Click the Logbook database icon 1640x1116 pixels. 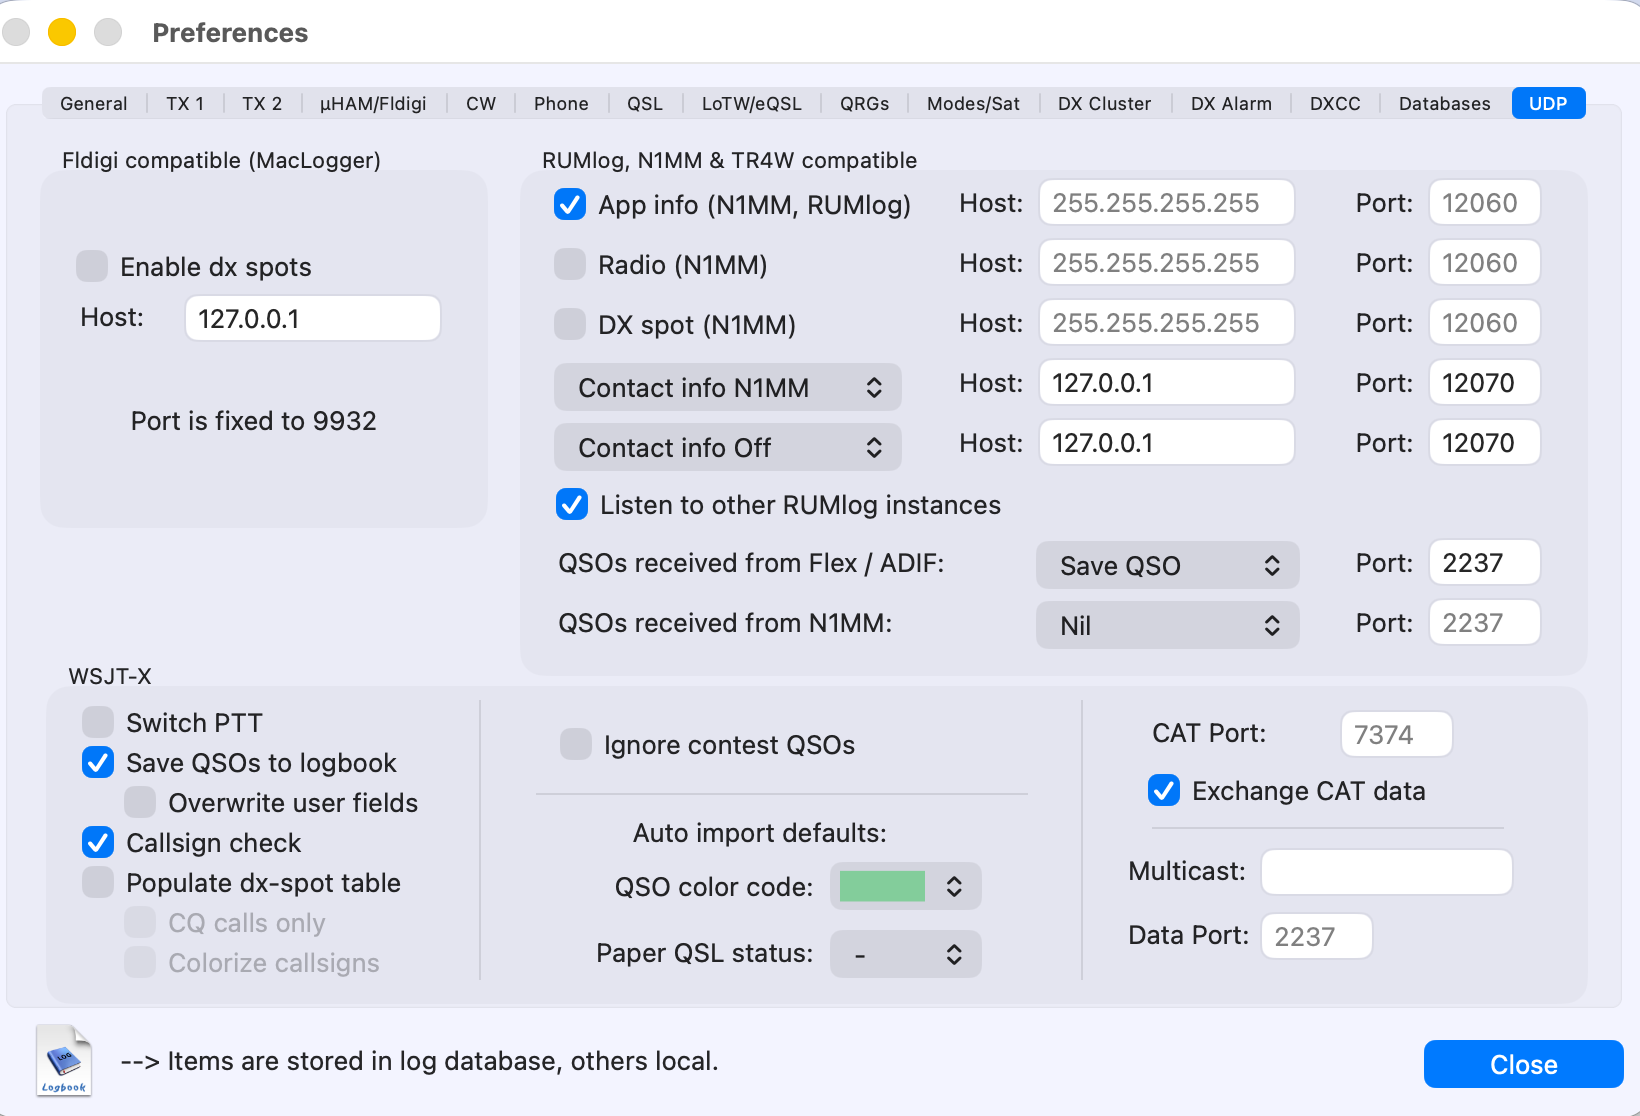(x=64, y=1061)
